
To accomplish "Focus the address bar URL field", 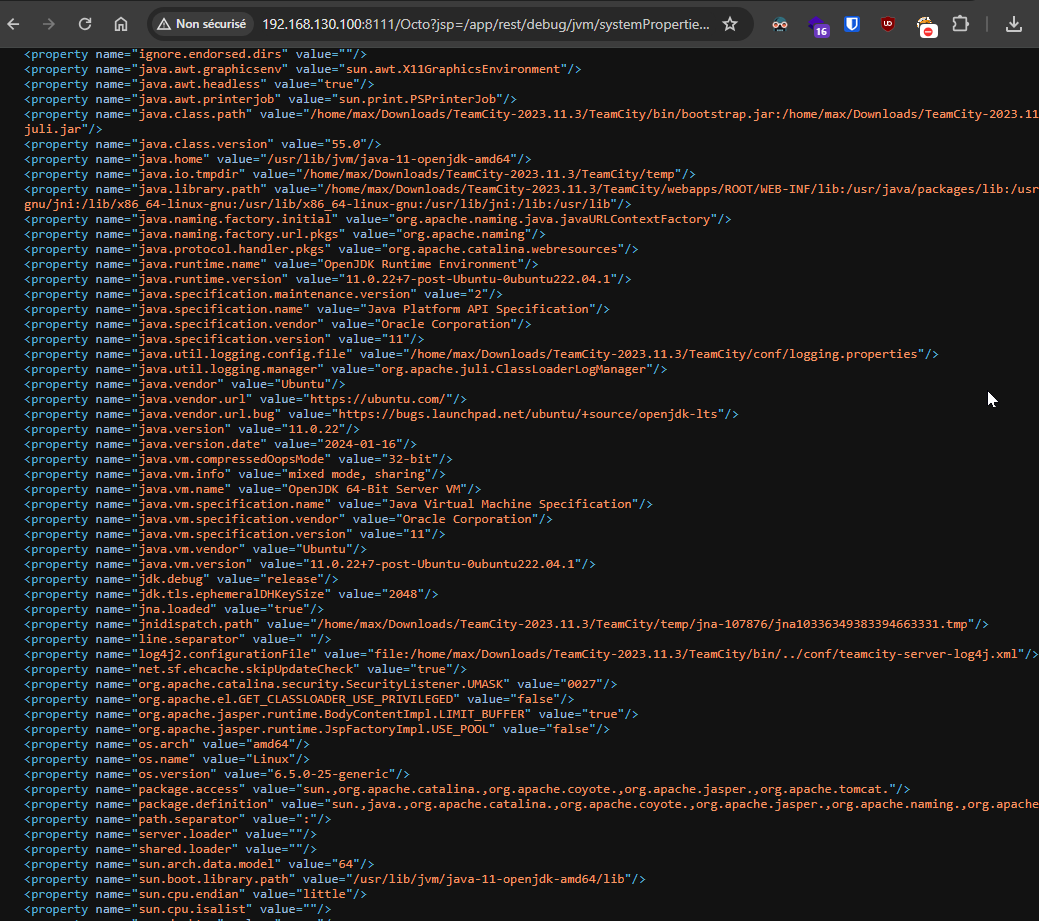I will click(486, 25).
